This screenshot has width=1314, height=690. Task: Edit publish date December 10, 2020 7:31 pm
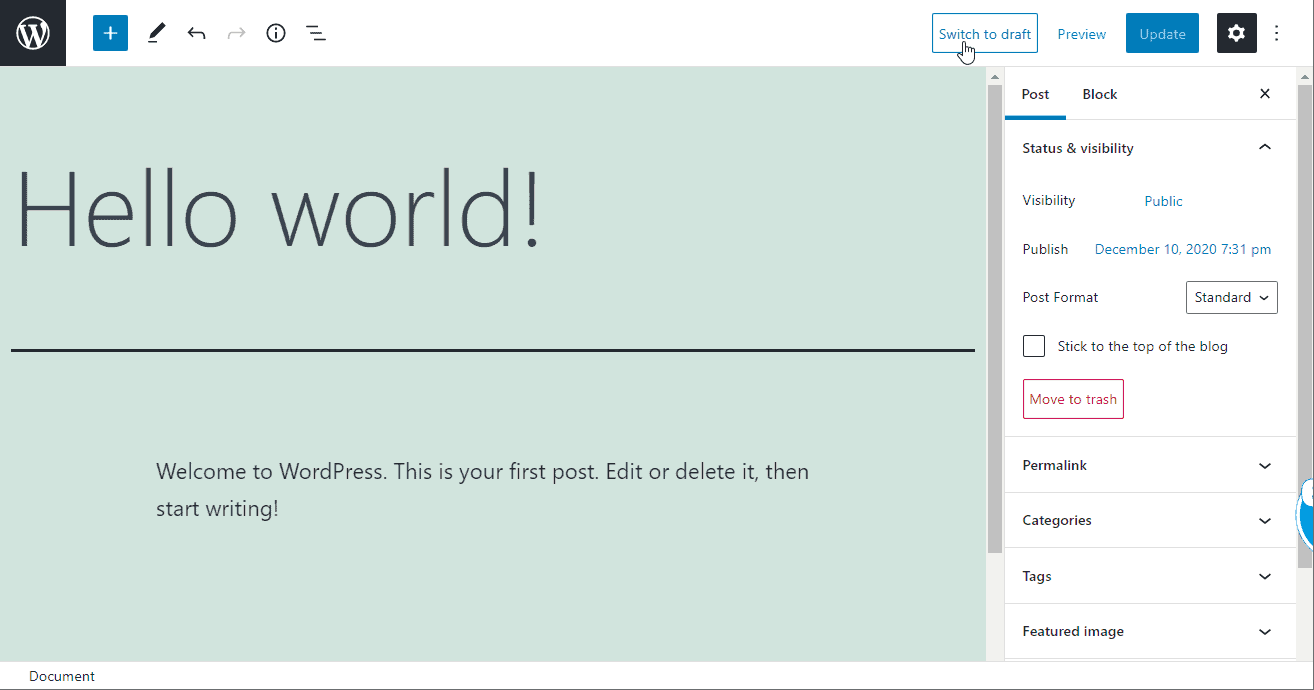pyautogui.click(x=1183, y=249)
